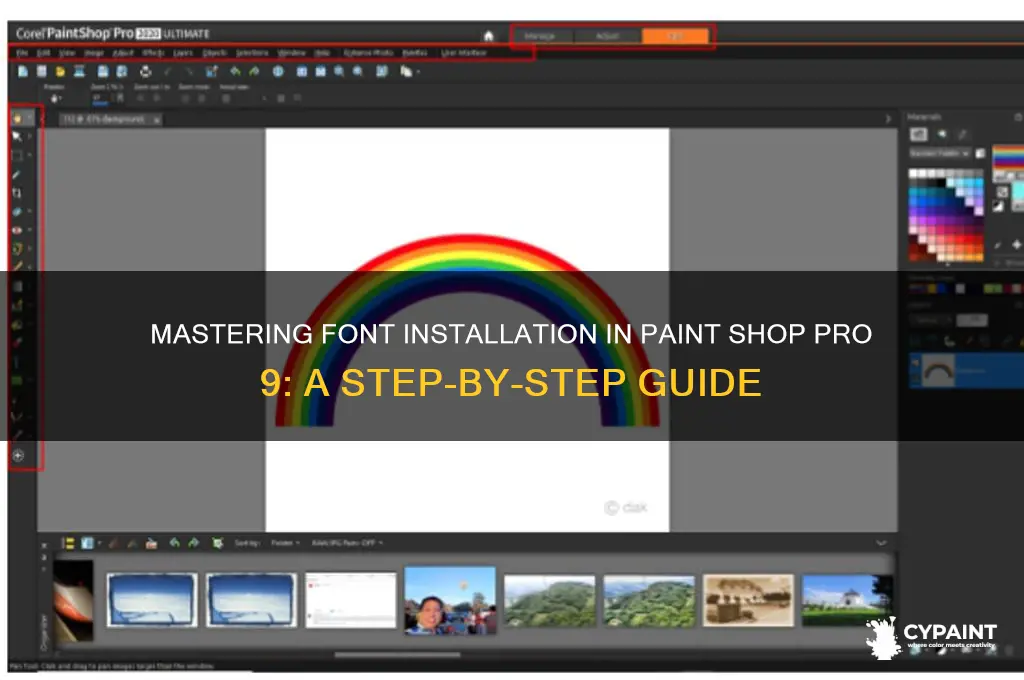Open the Window menu

(291, 52)
